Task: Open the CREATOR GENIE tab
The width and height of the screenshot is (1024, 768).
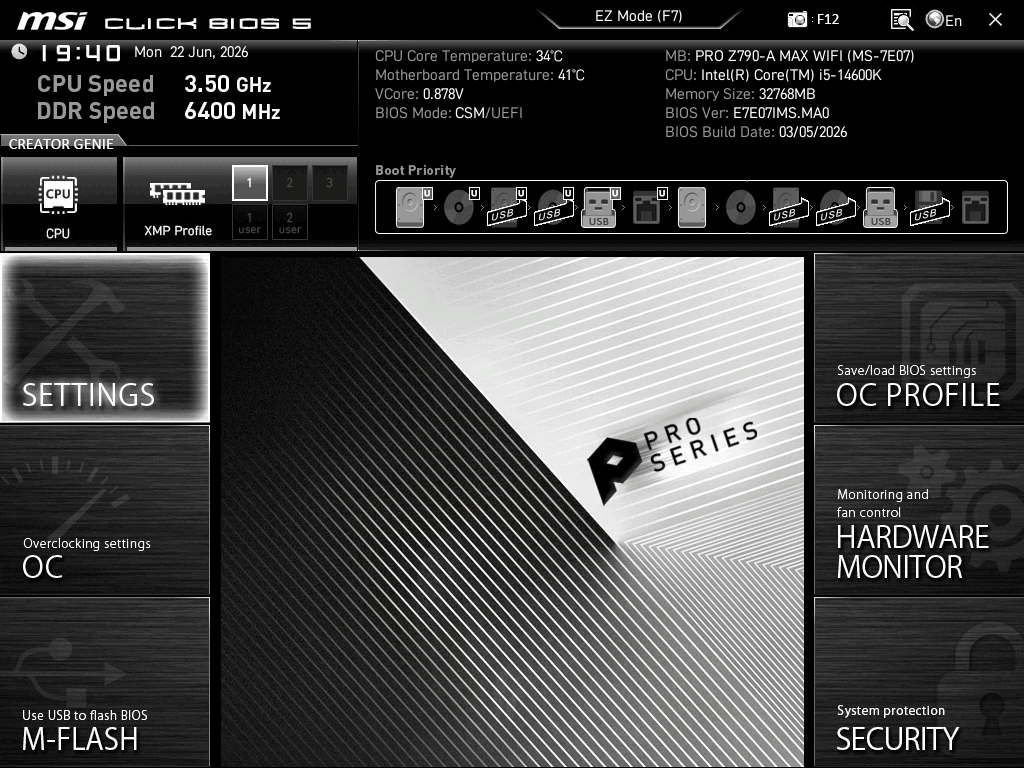Action: click(61, 144)
